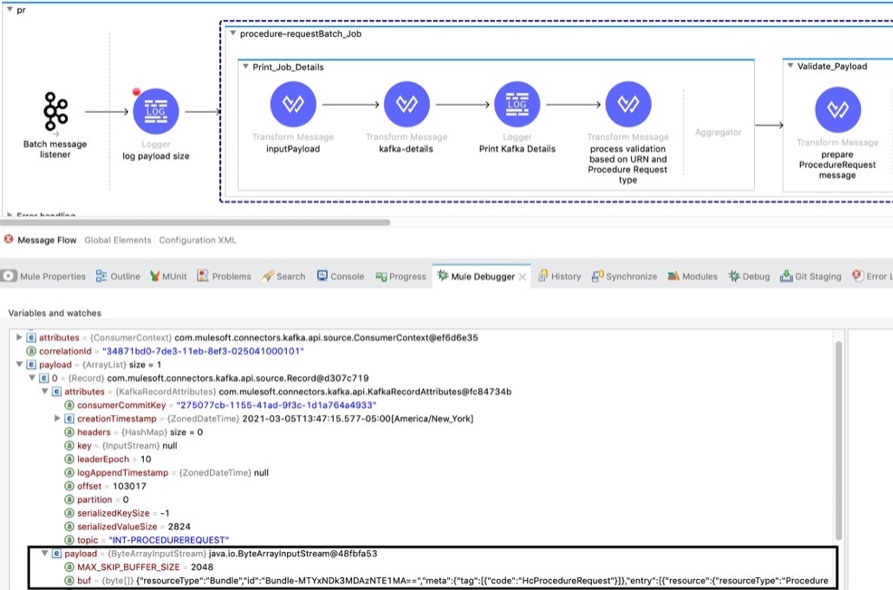Collapse the Print_Job_Details batch step
Image resolution: width=893 pixels, height=590 pixels.
click(x=245, y=67)
